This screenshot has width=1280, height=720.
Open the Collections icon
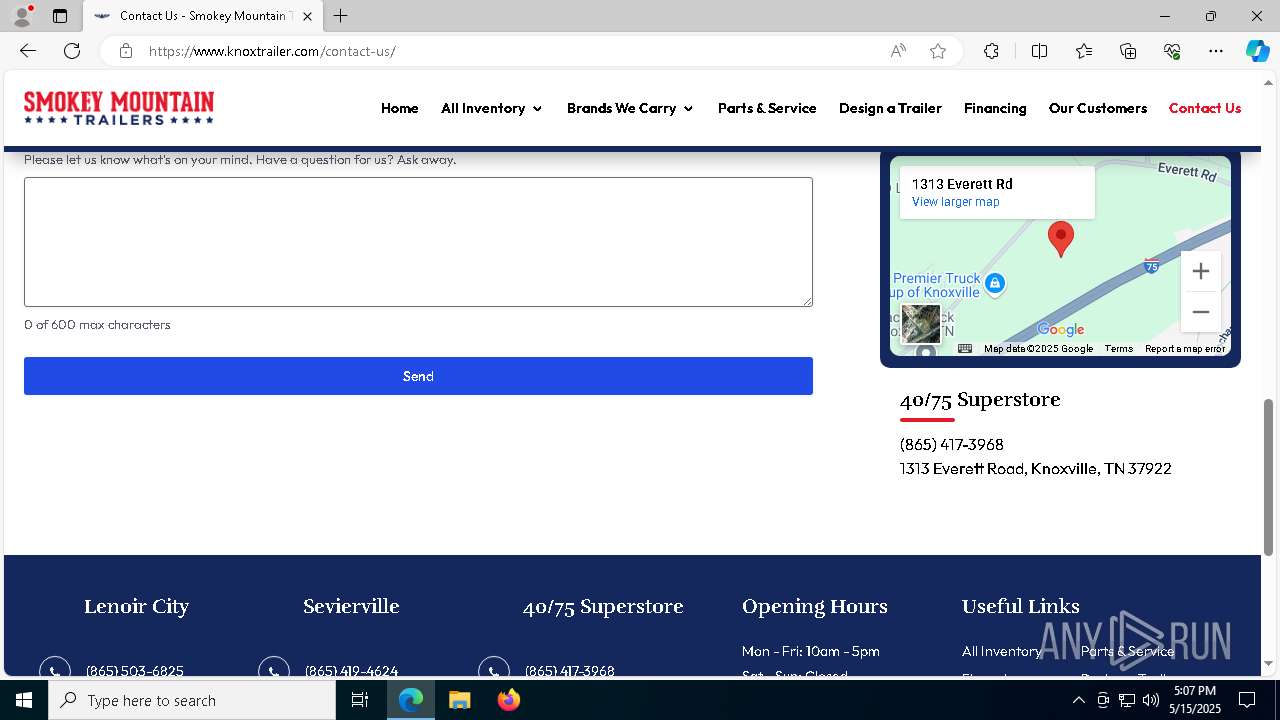1128,51
